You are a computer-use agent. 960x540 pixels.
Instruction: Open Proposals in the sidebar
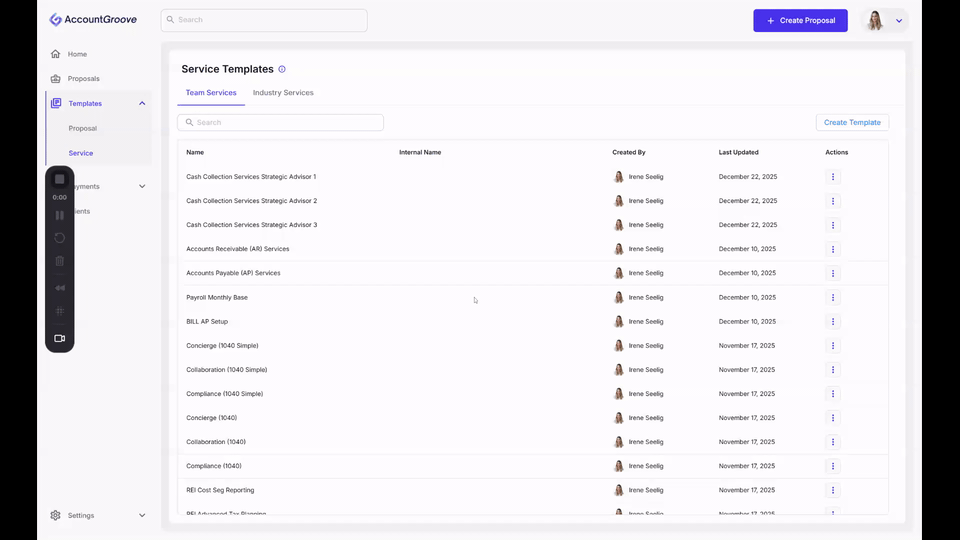83,78
